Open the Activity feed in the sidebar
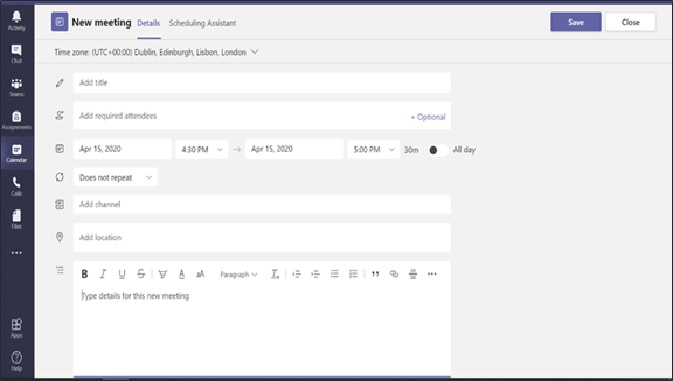 [x=16, y=21]
